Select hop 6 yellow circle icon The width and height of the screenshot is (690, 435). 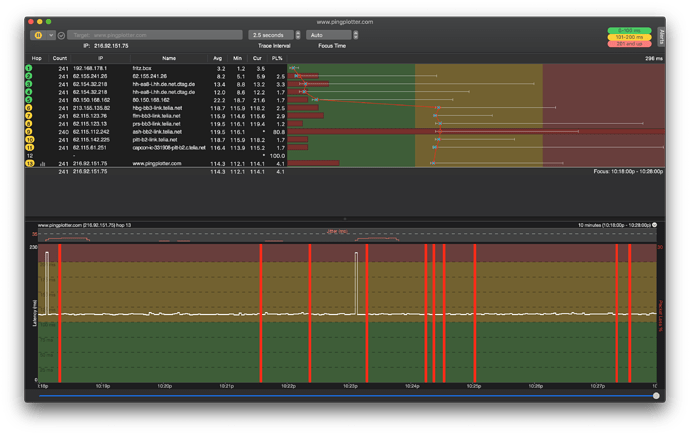pyautogui.click(x=29, y=108)
